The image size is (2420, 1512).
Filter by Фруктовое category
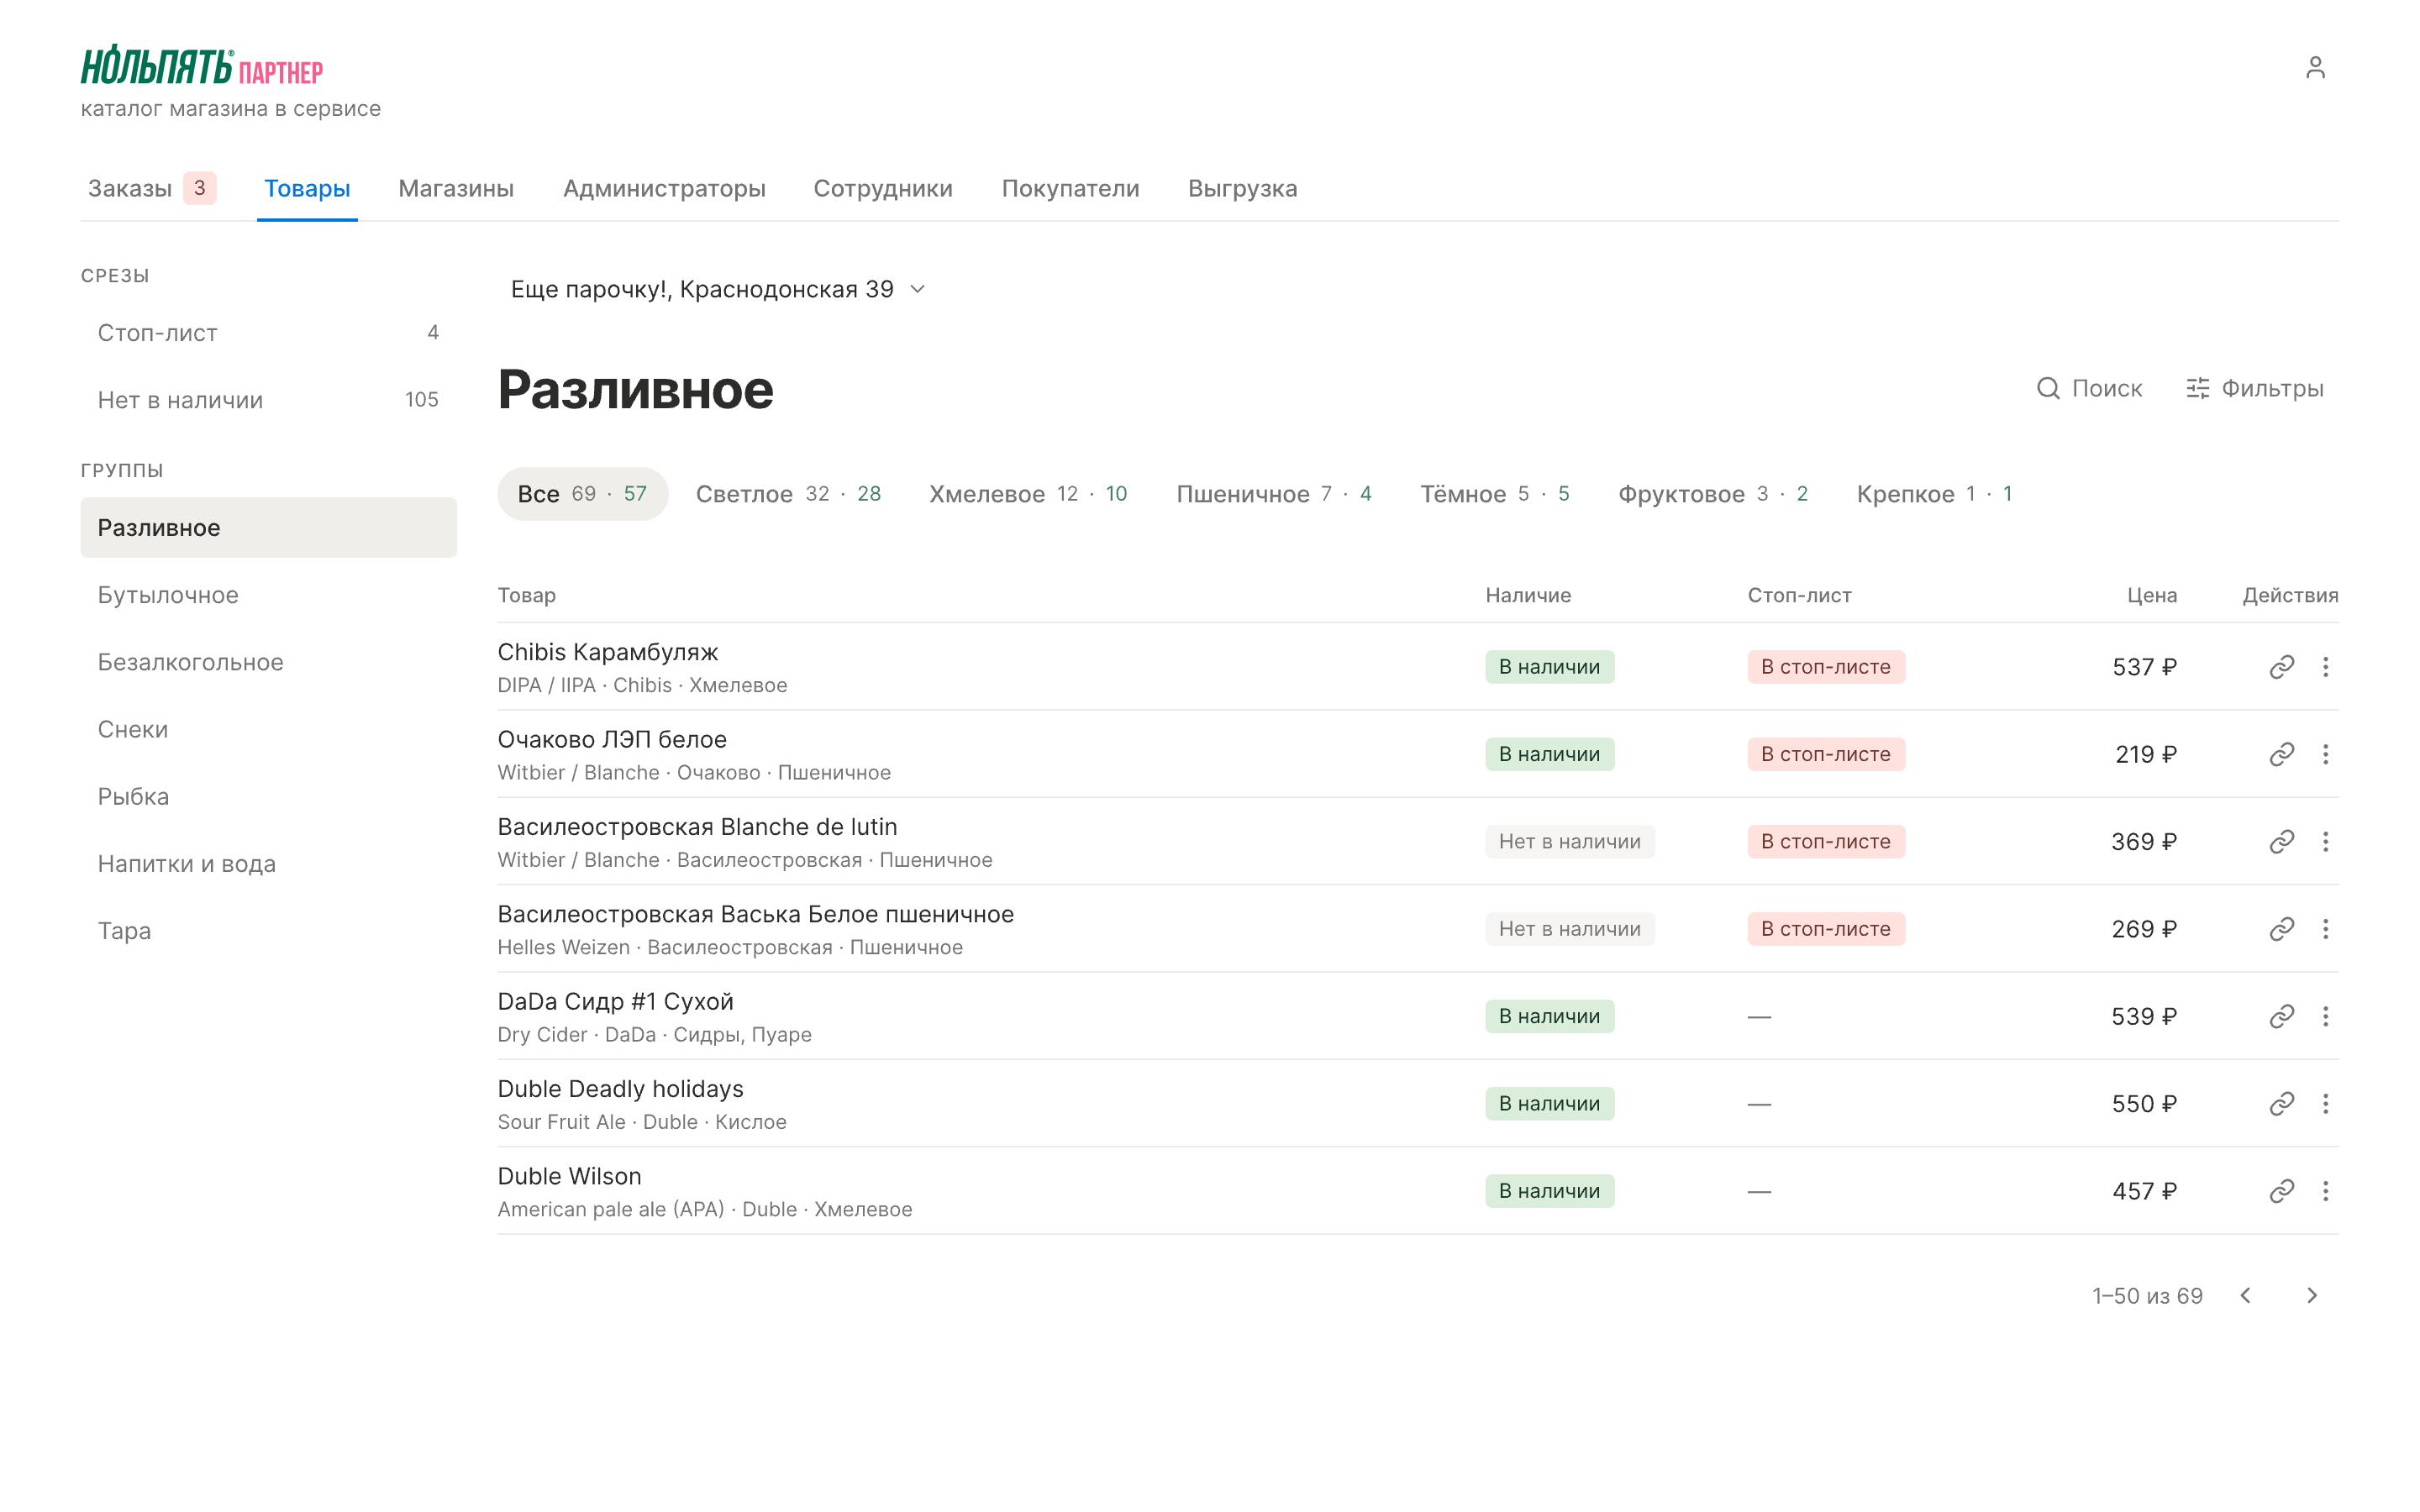point(1713,494)
